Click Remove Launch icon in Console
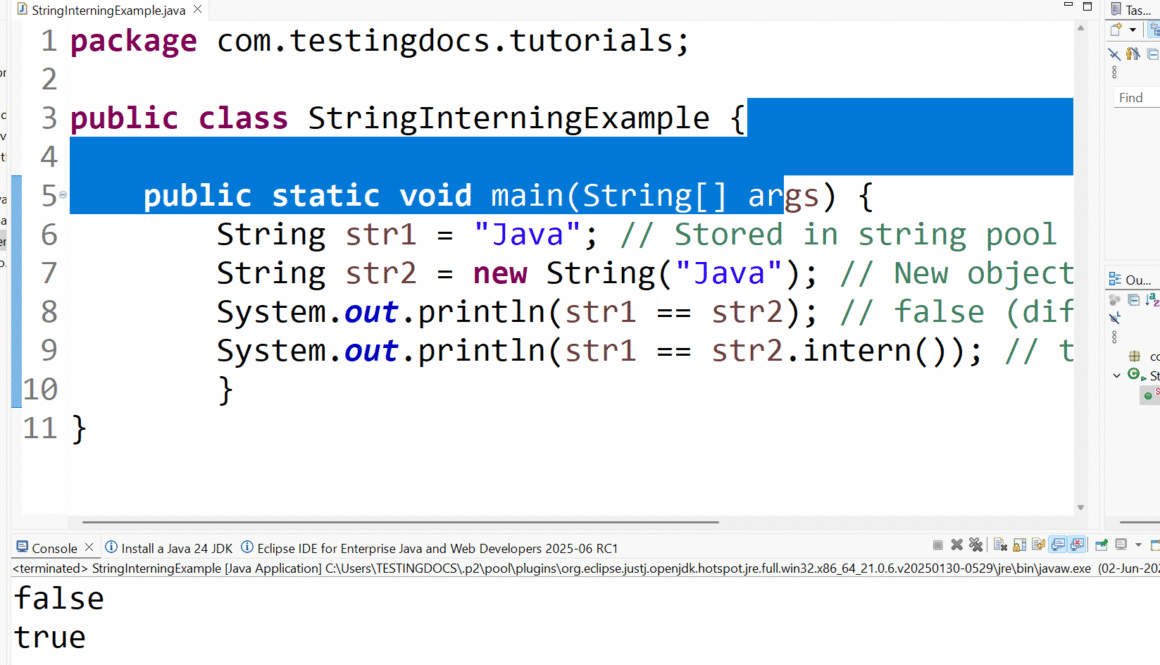Screen dimensions: 1160x665 [957, 546]
